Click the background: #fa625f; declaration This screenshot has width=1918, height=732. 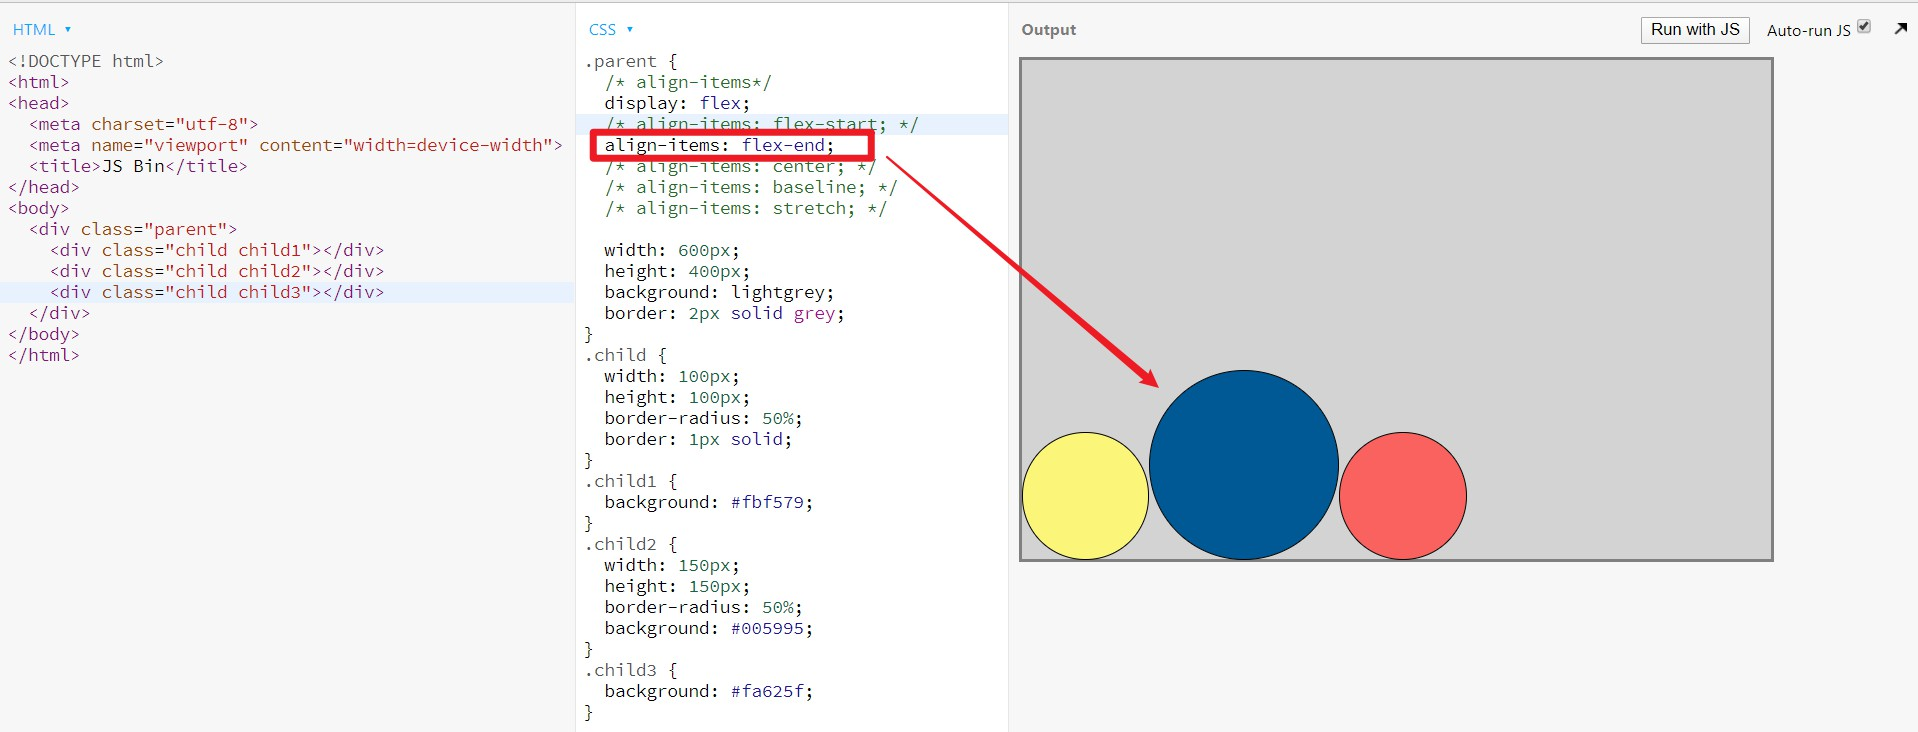pos(709,691)
